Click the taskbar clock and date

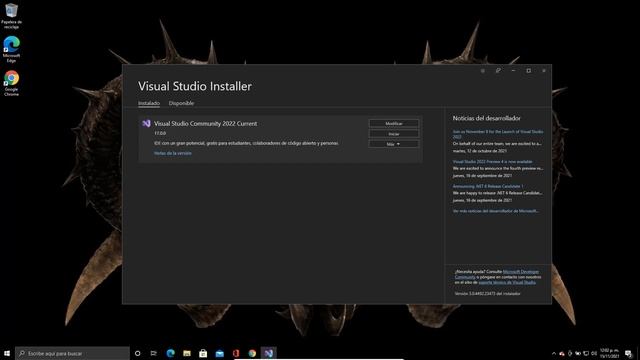pyautogui.click(x=609, y=353)
